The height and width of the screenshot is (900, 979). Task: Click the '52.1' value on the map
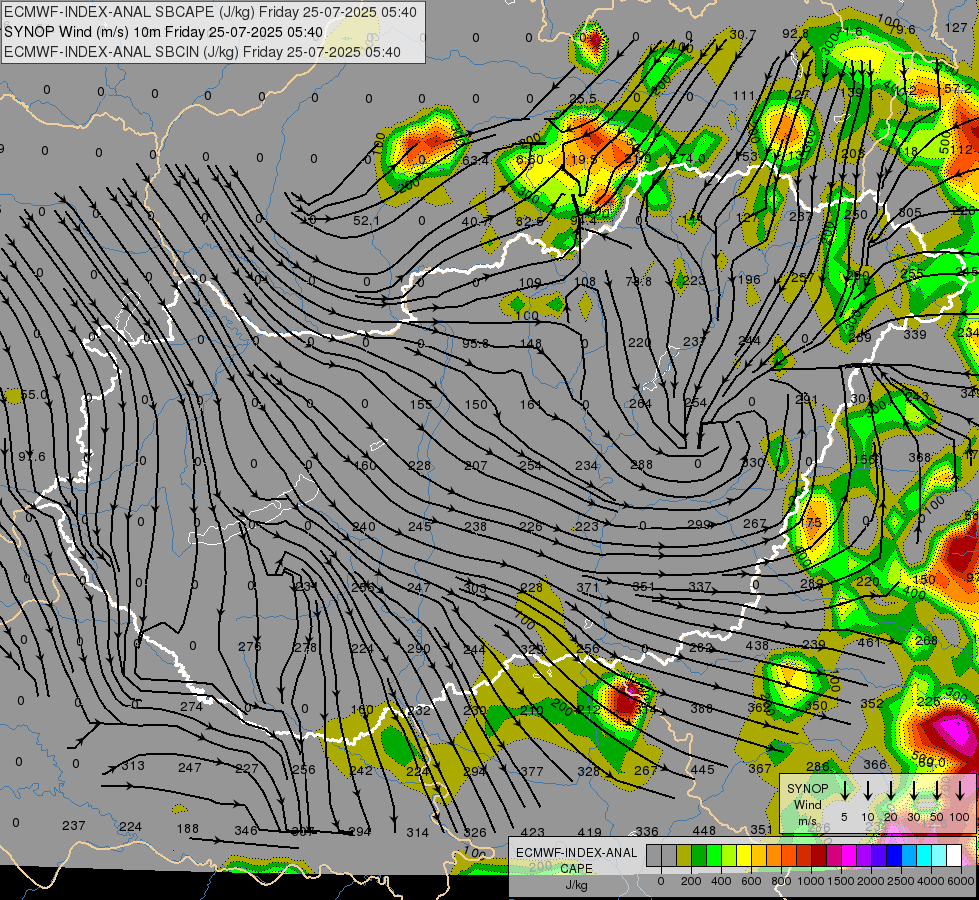pyautogui.click(x=366, y=220)
